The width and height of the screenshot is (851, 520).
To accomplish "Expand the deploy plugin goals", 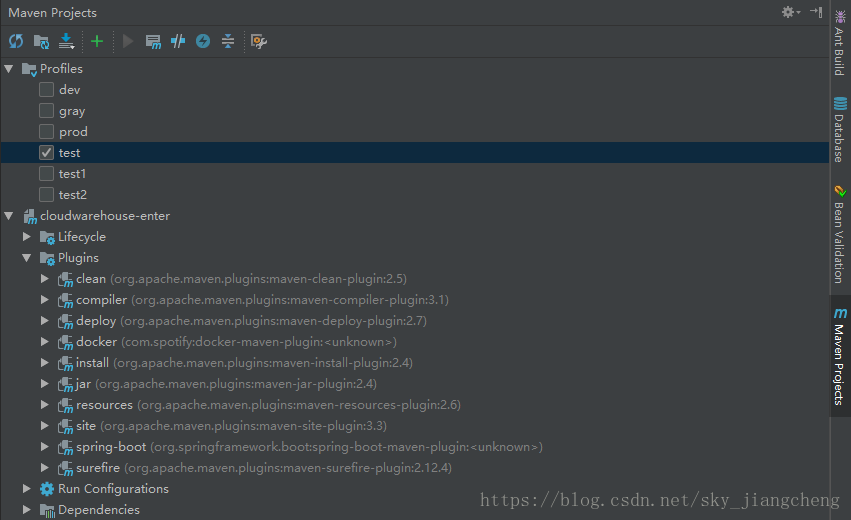I will (x=45, y=321).
